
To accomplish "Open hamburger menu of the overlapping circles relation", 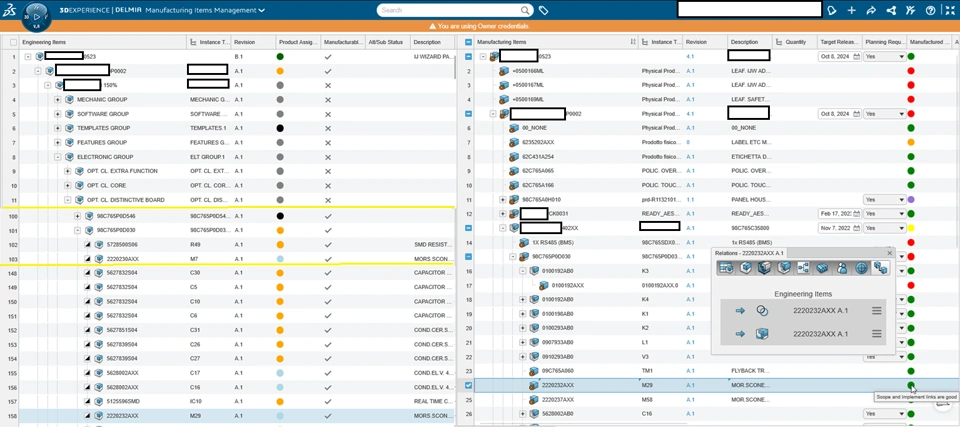I will click(877, 311).
